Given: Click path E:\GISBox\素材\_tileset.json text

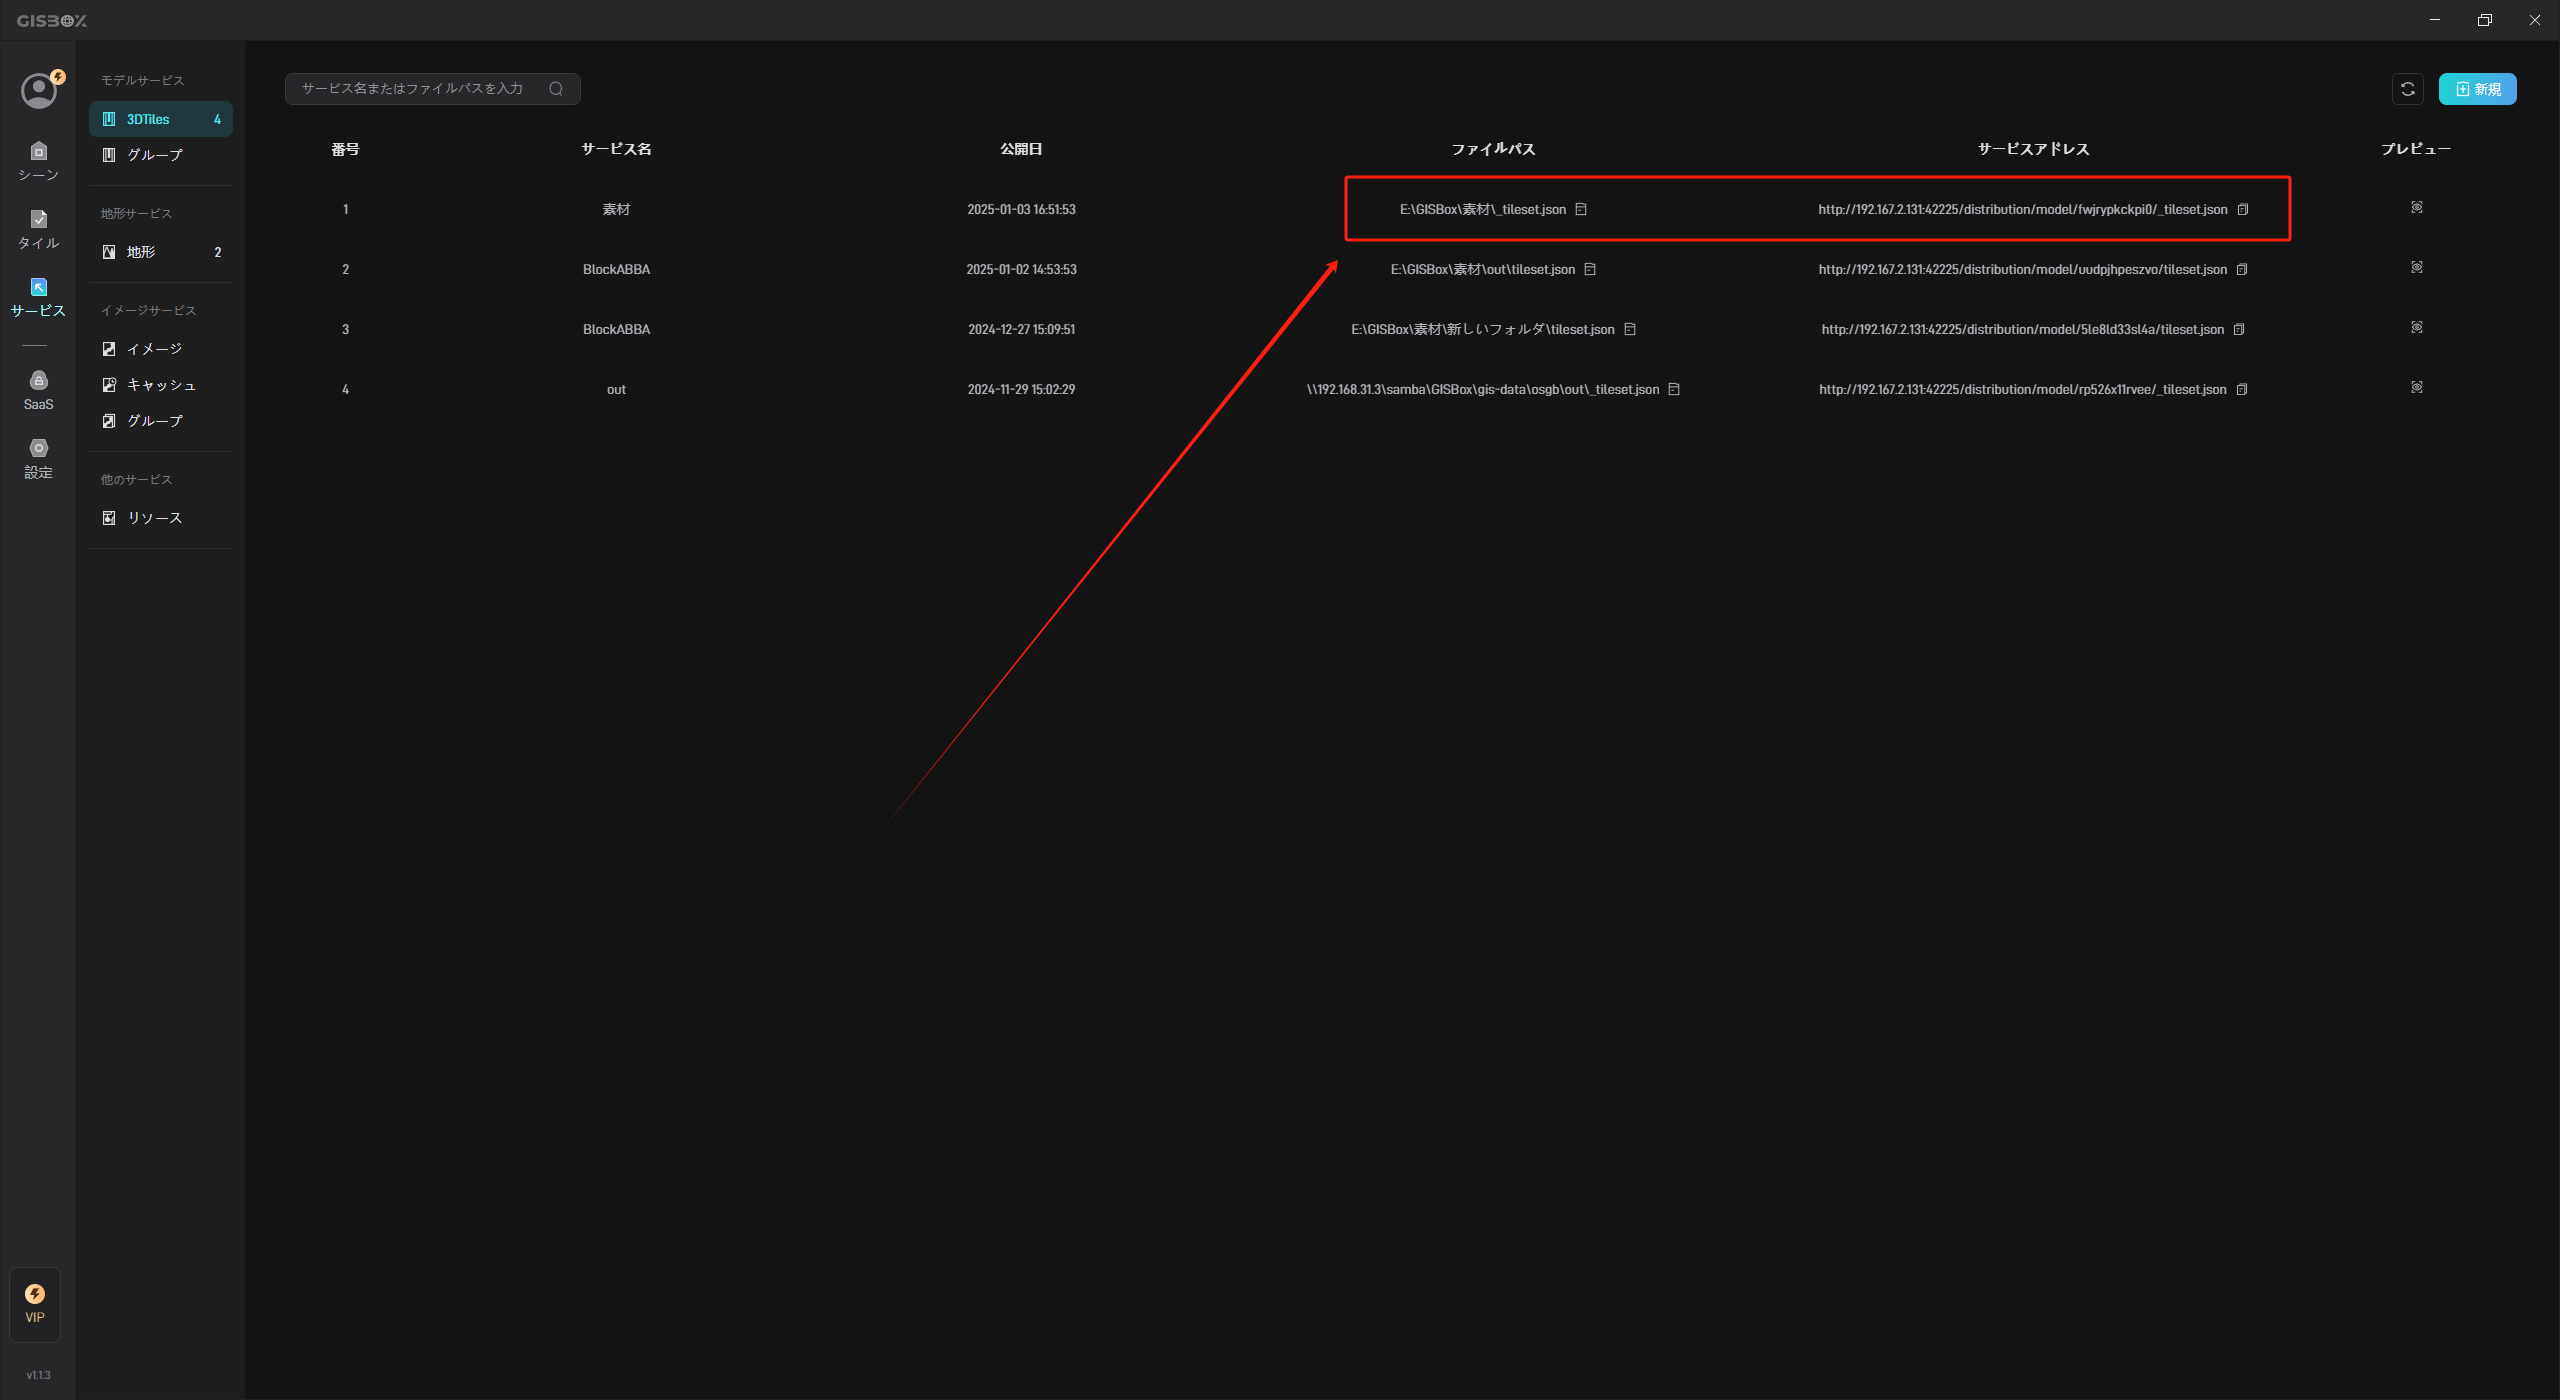Looking at the screenshot, I should [1482, 209].
